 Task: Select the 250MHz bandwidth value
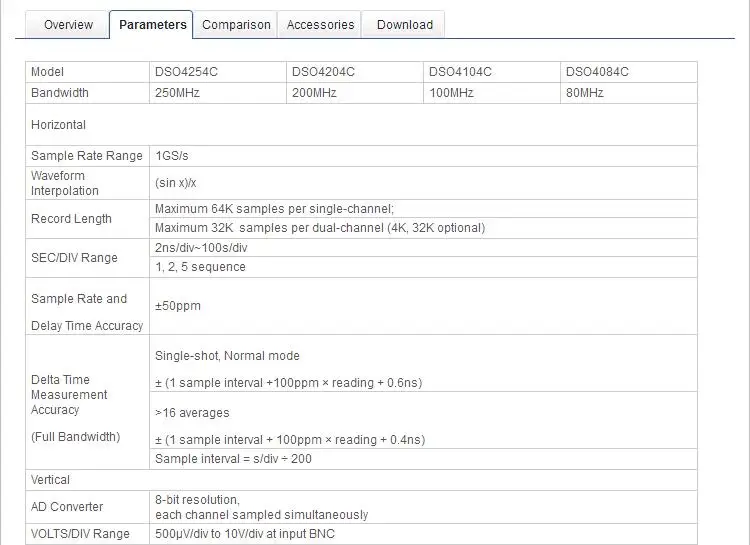tap(177, 93)
